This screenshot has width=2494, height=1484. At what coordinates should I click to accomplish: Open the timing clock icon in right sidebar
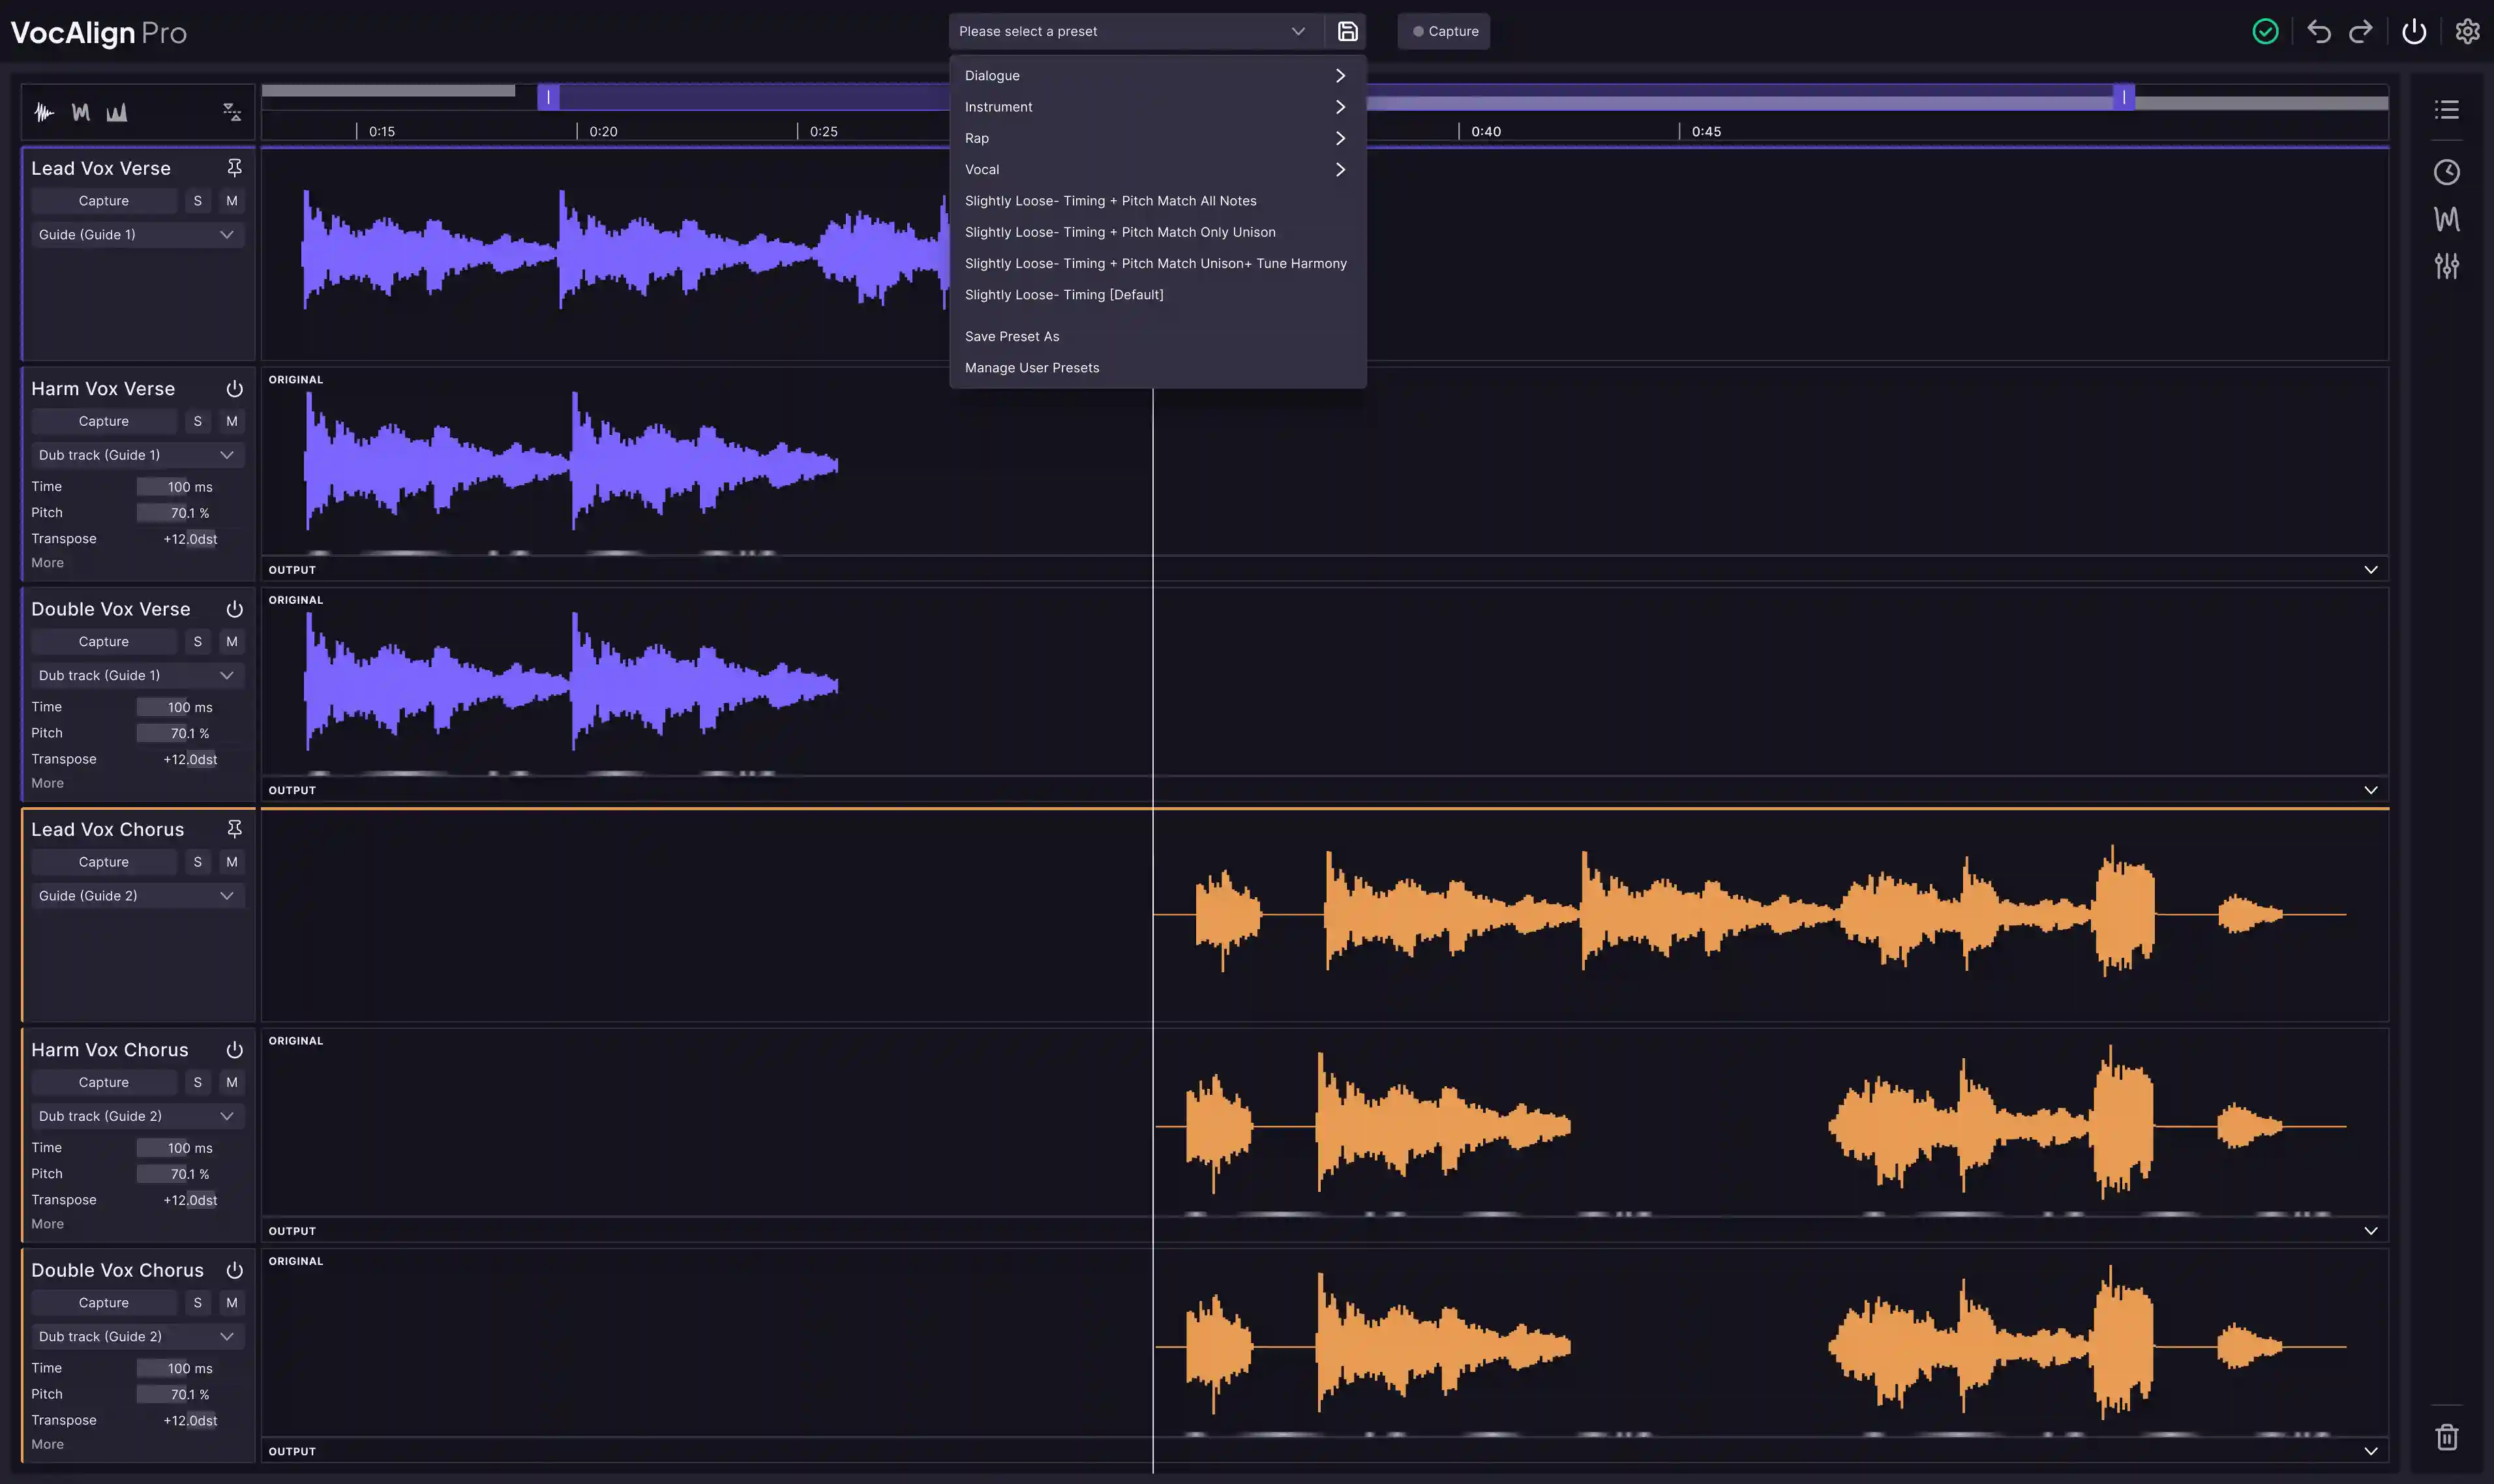[x=2446, y=172]
